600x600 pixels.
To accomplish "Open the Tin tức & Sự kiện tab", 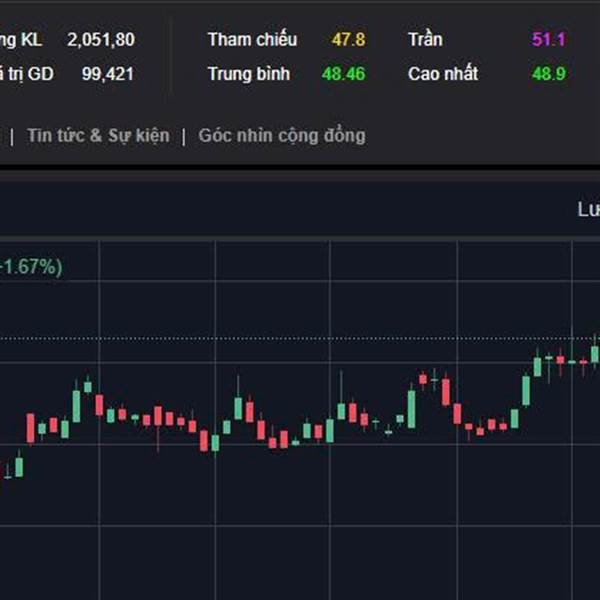I will 98,136.
